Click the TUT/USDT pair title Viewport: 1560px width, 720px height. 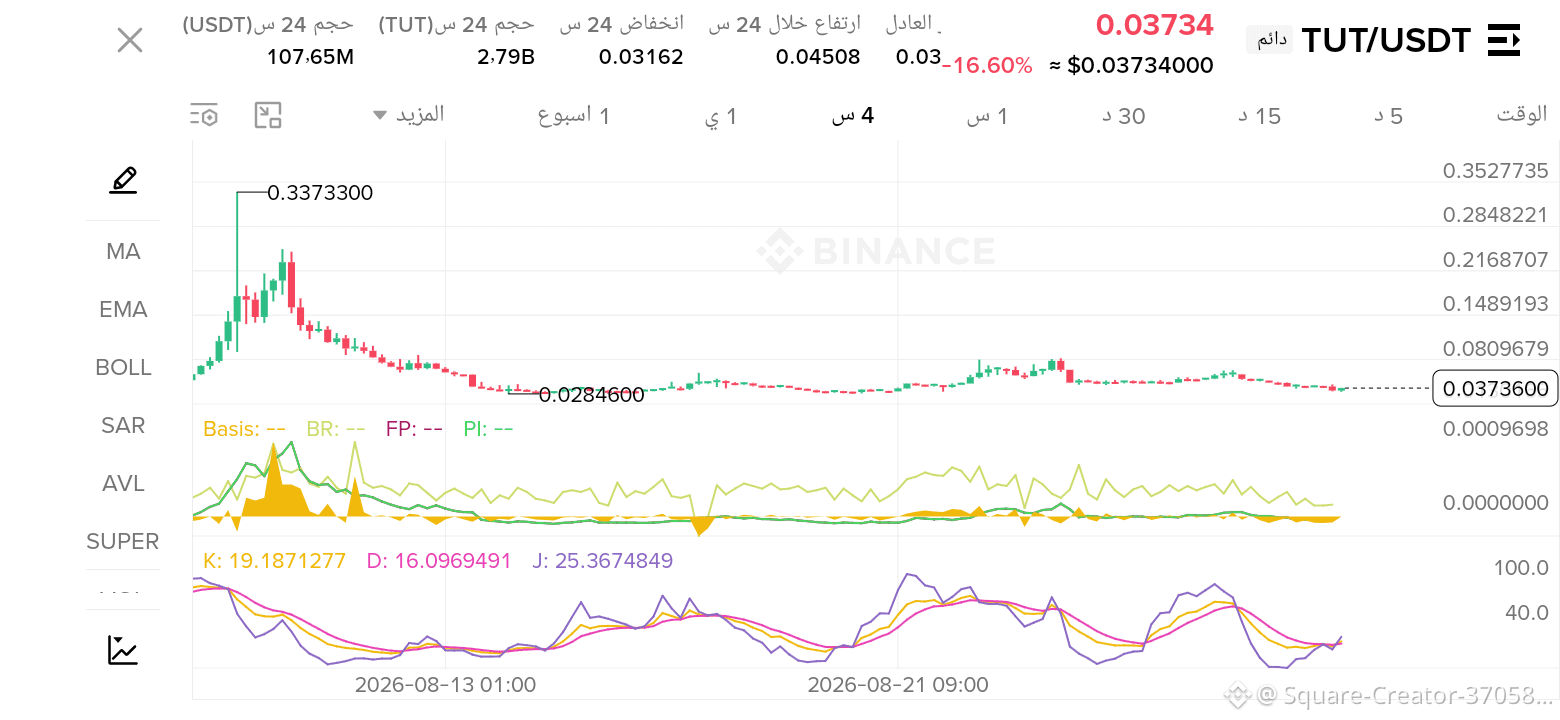(x=1386, y=41)
